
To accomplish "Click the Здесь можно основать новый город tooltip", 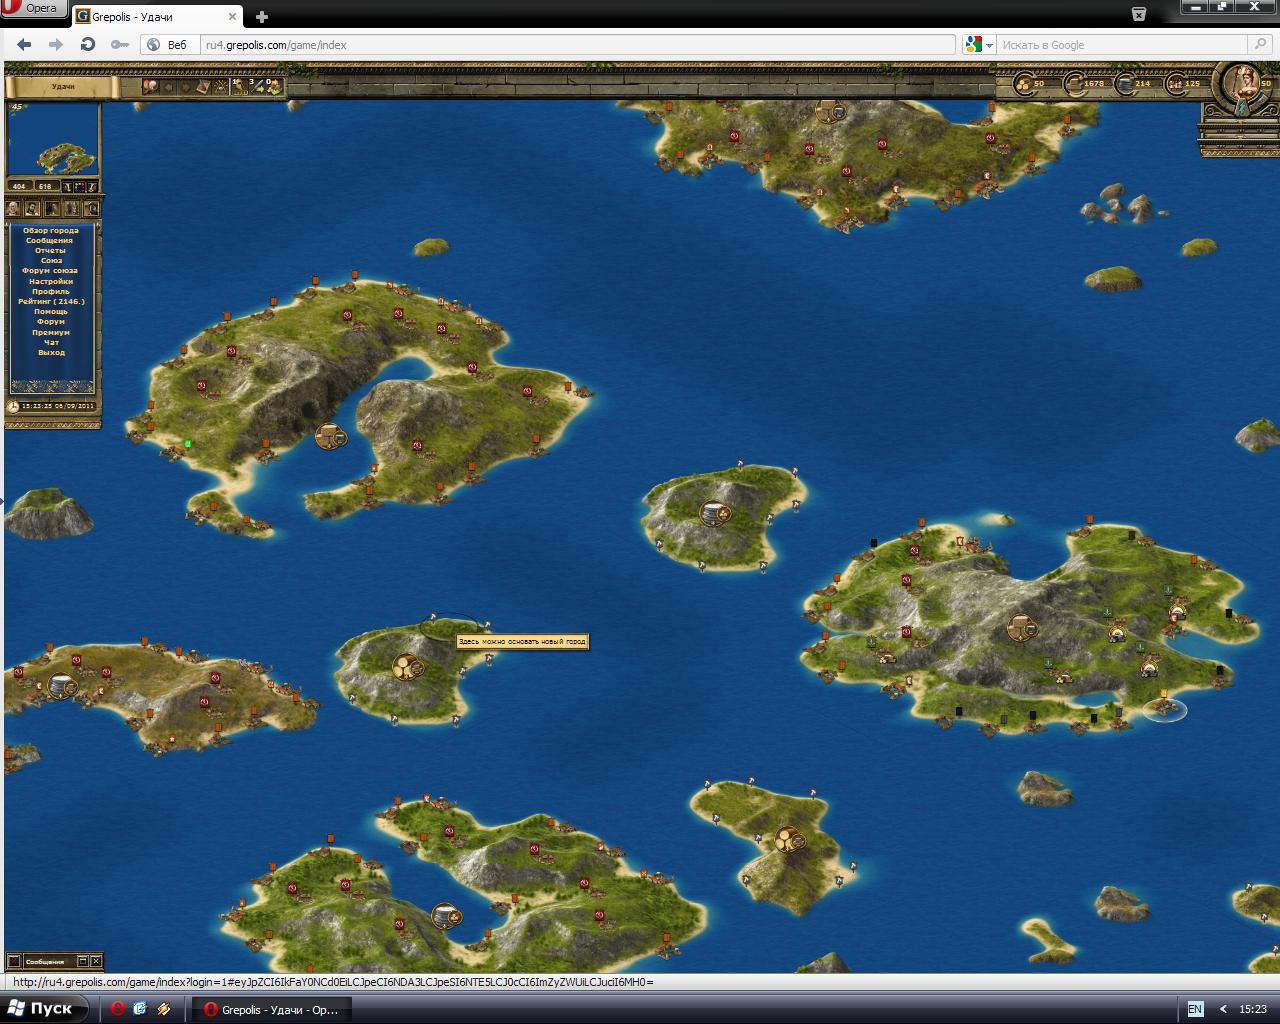I will tap(522, 641).
